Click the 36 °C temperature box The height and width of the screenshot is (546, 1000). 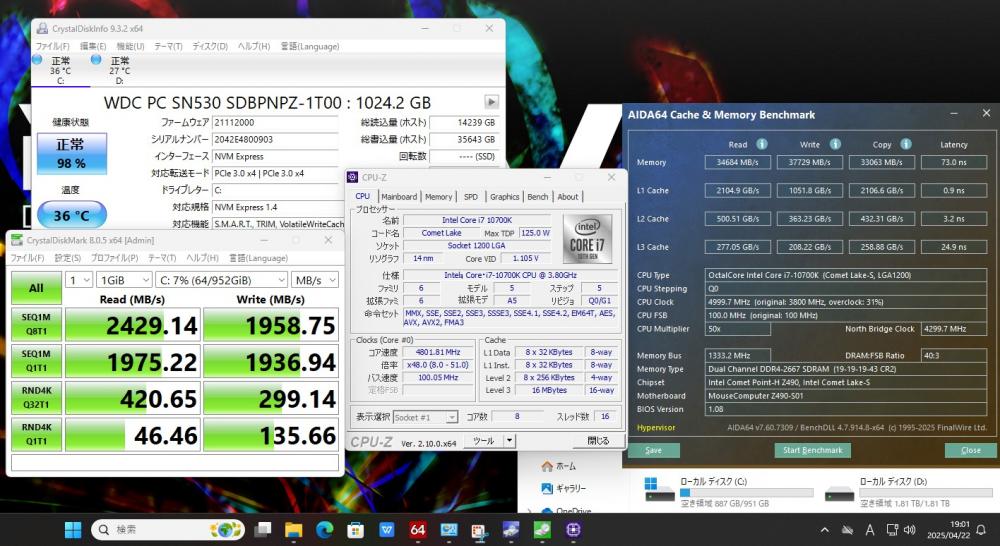(x=71, y=215)
